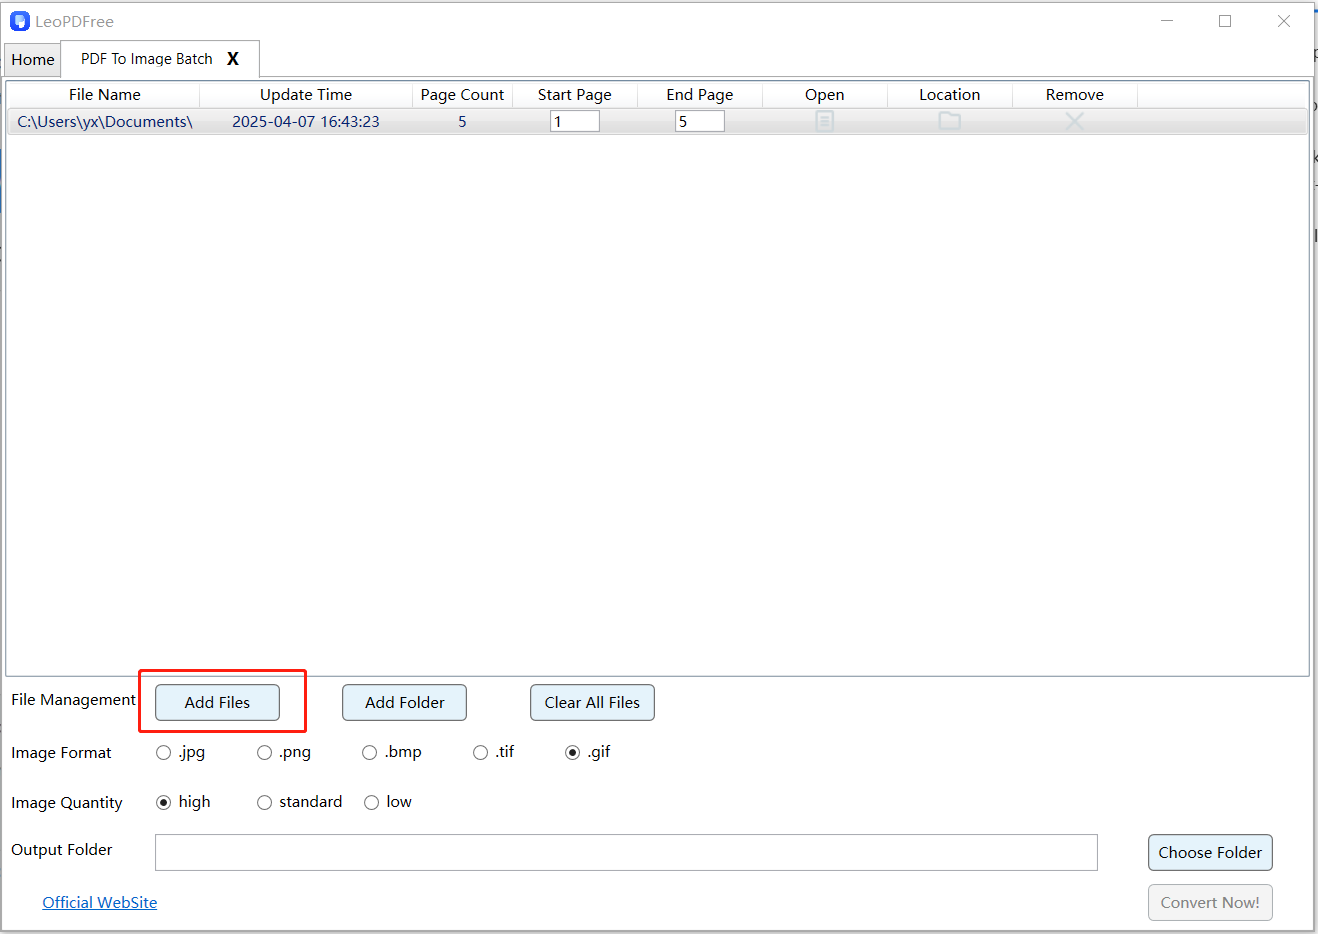The image size is (1318, 934).
Task: Click the remove X icon in the row
Action: coord(1074,121)
